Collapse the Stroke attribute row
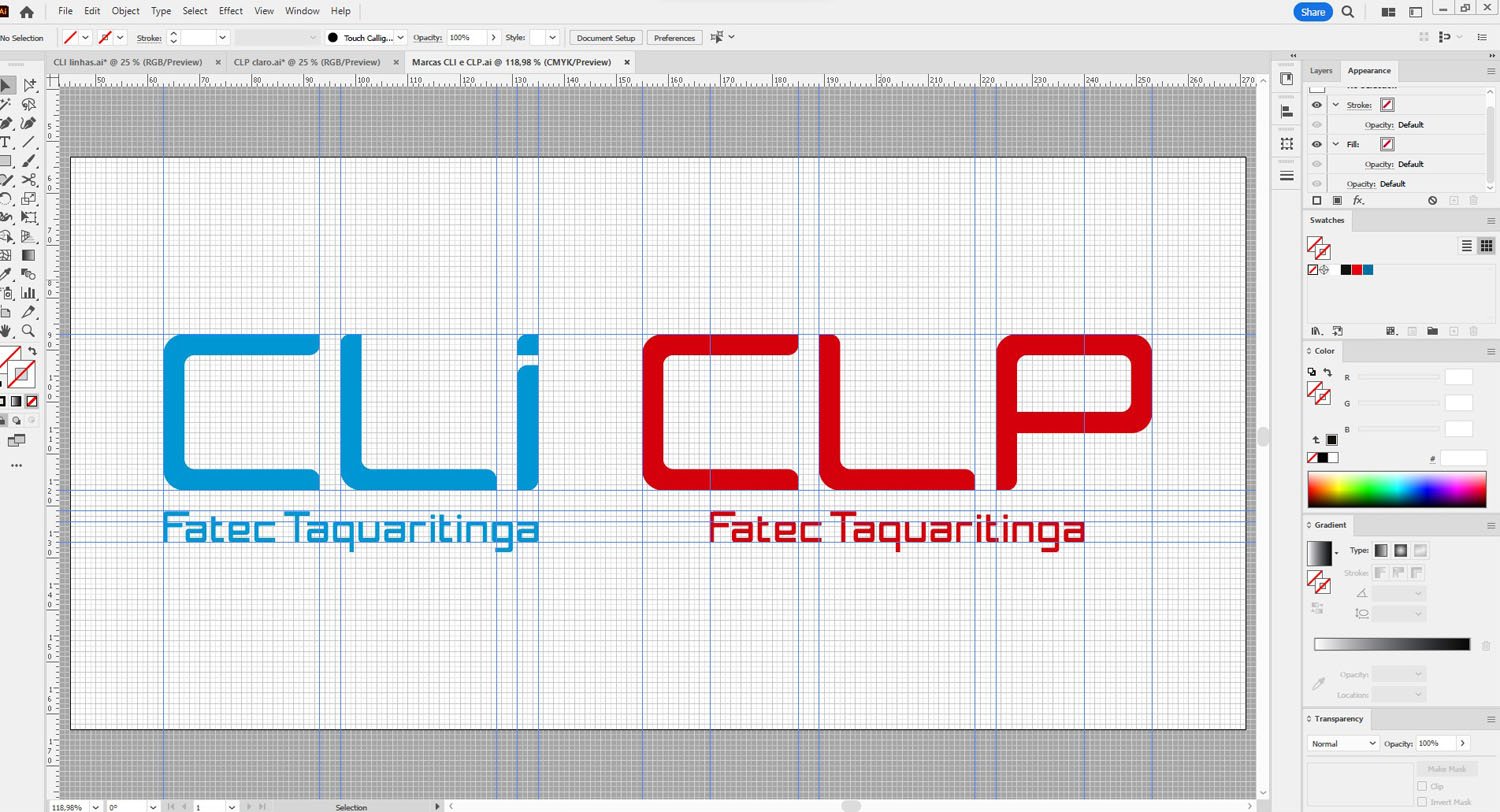Viewport: 1500px width, 812px height. 1335,105
